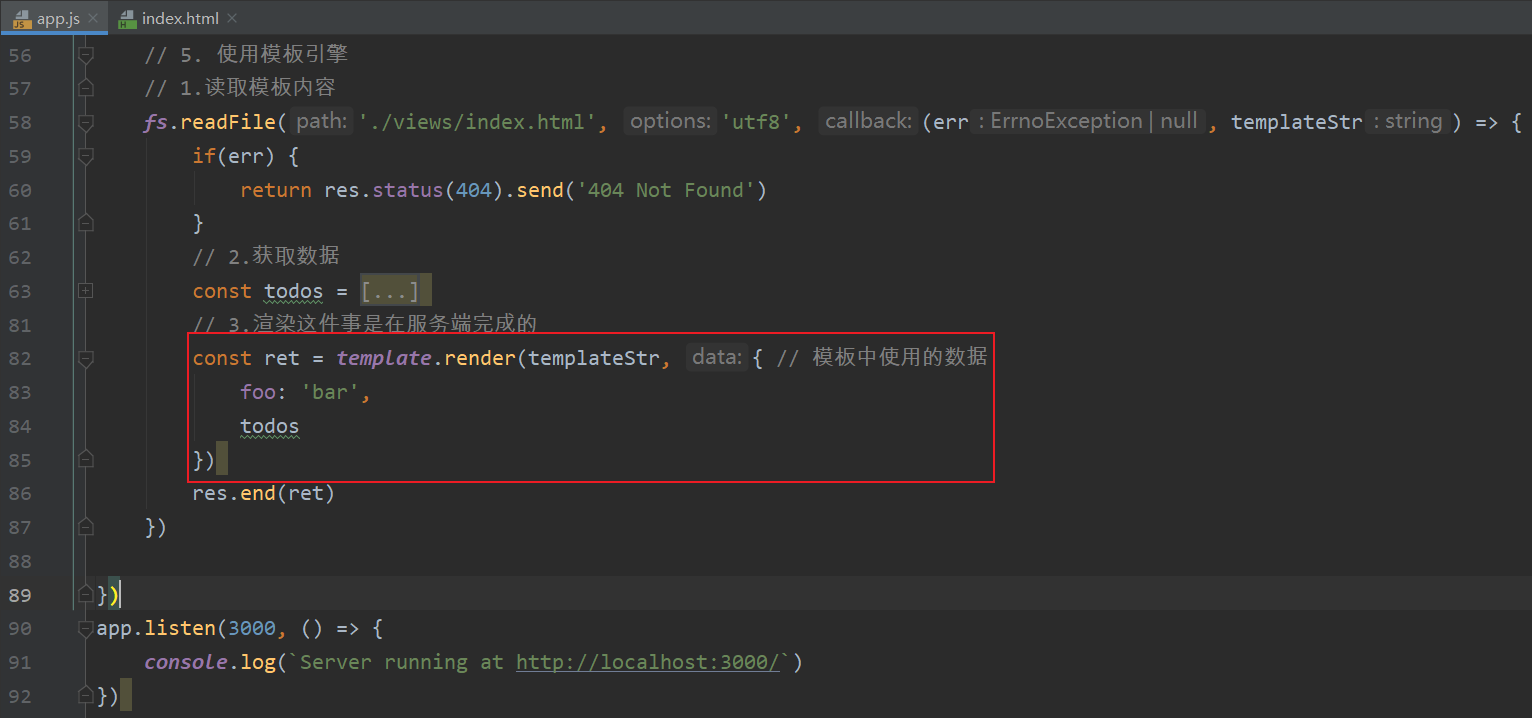
Task: Close the app.js tab
Action: 93,18
